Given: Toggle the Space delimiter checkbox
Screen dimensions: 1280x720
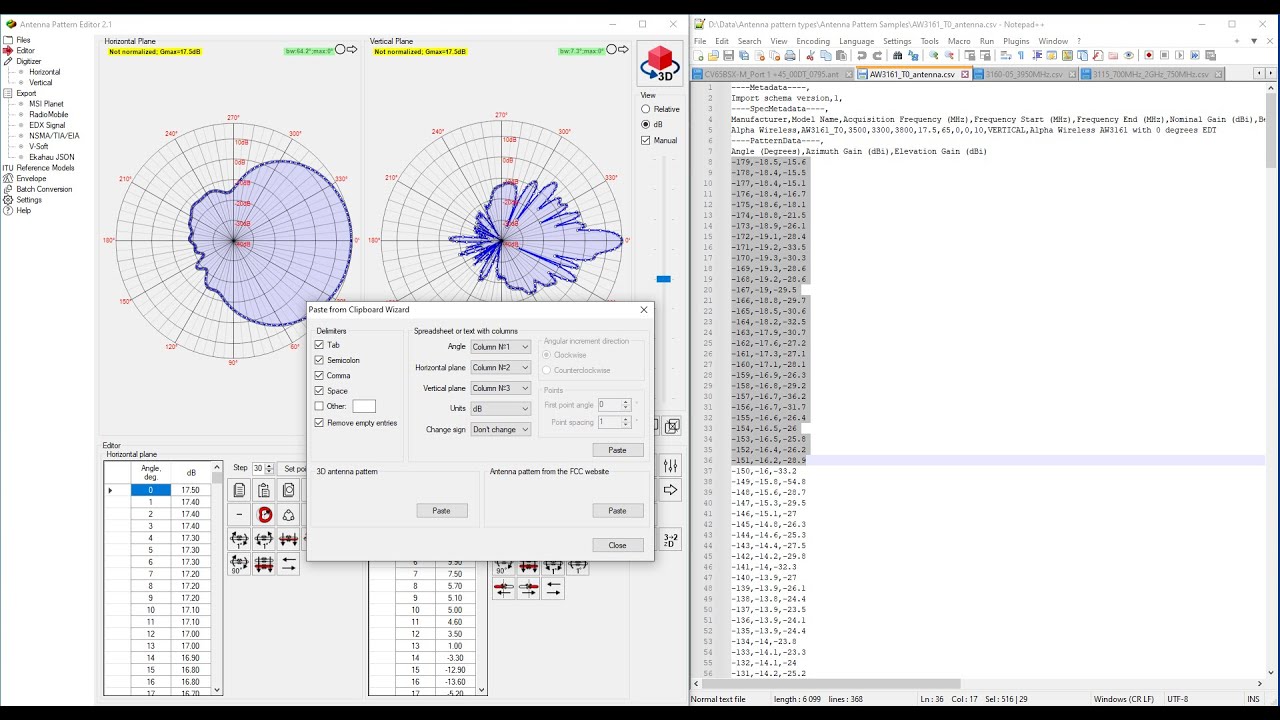Looking at the screenshot, I should tap(319, 391).
